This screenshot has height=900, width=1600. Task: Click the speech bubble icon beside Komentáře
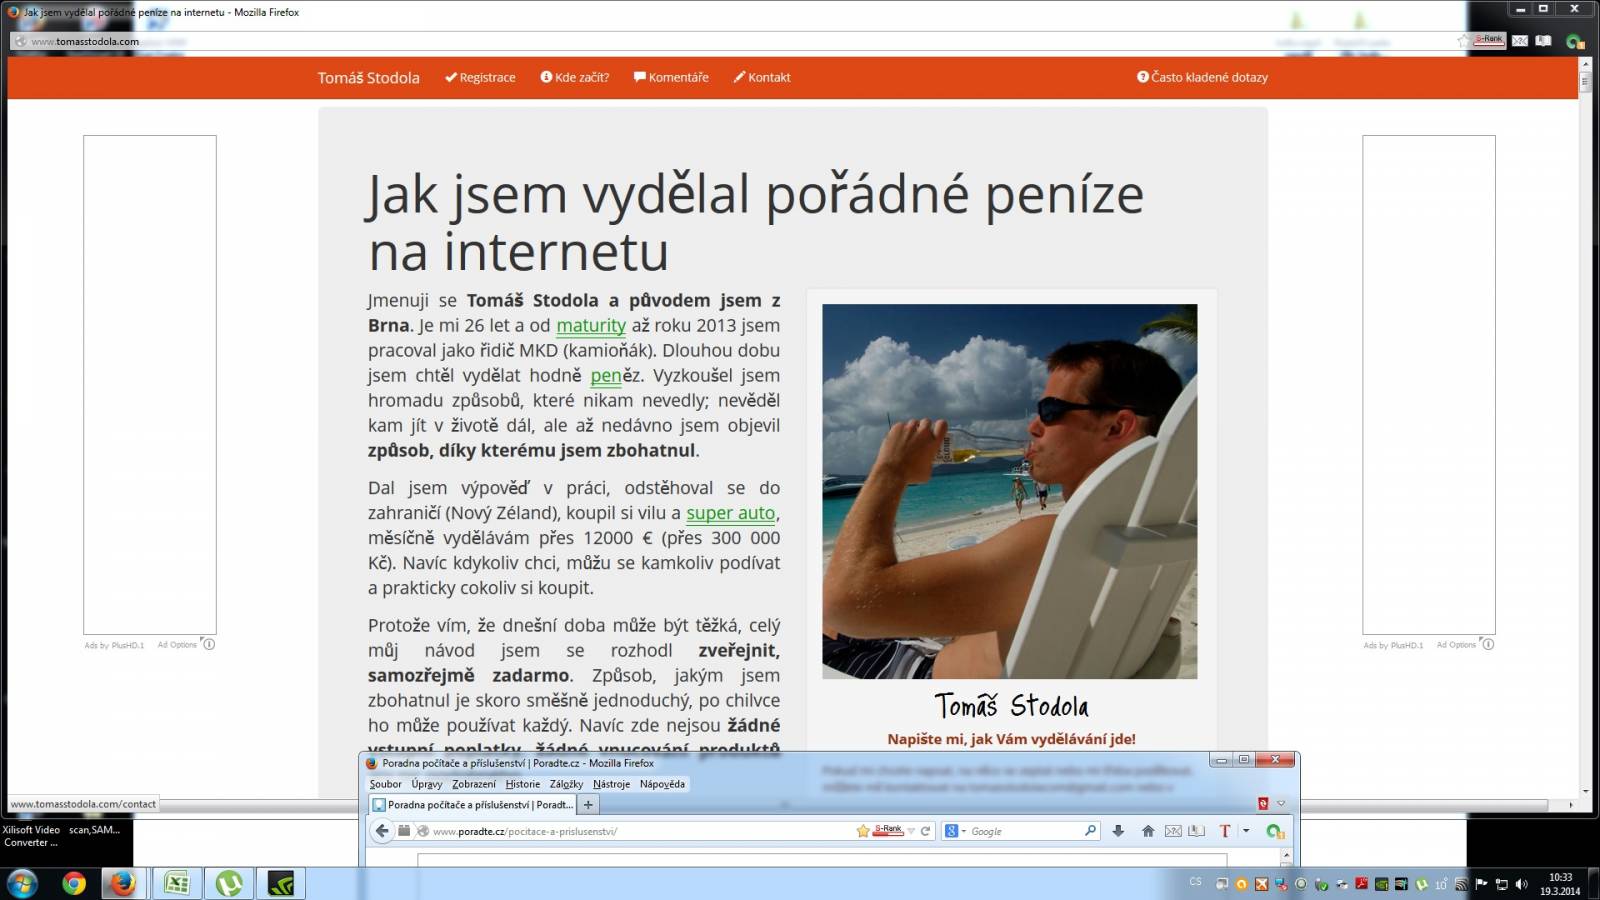click(639, 77)
